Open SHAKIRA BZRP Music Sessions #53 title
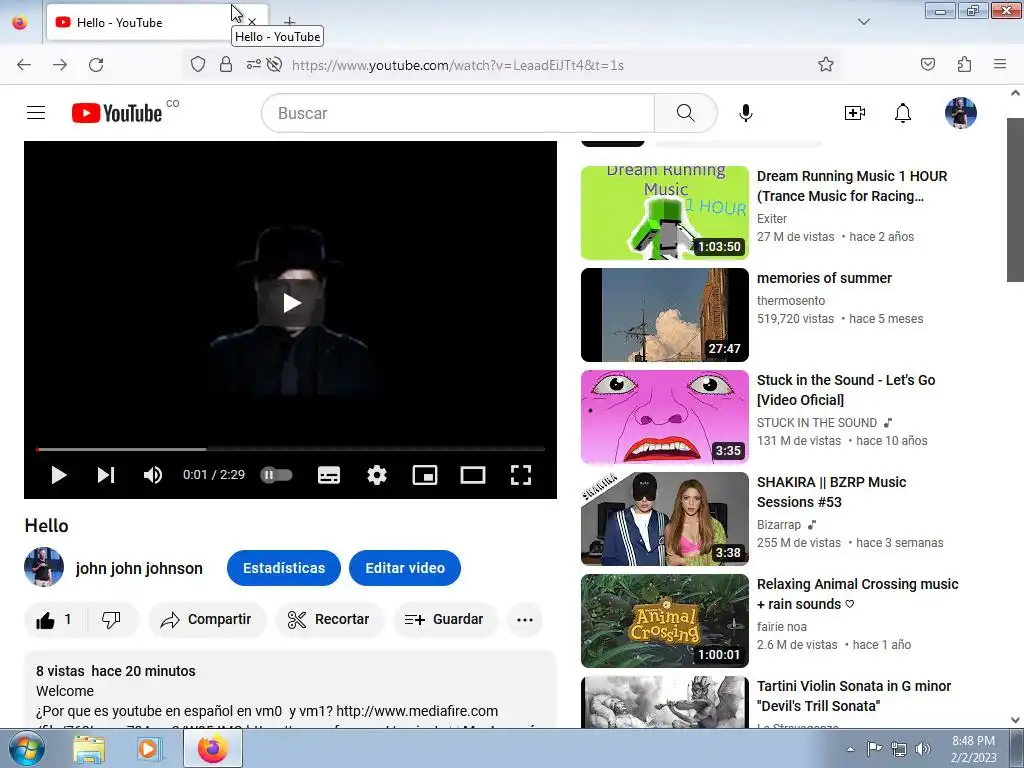The image size is (1024, 768). [831, 492]
